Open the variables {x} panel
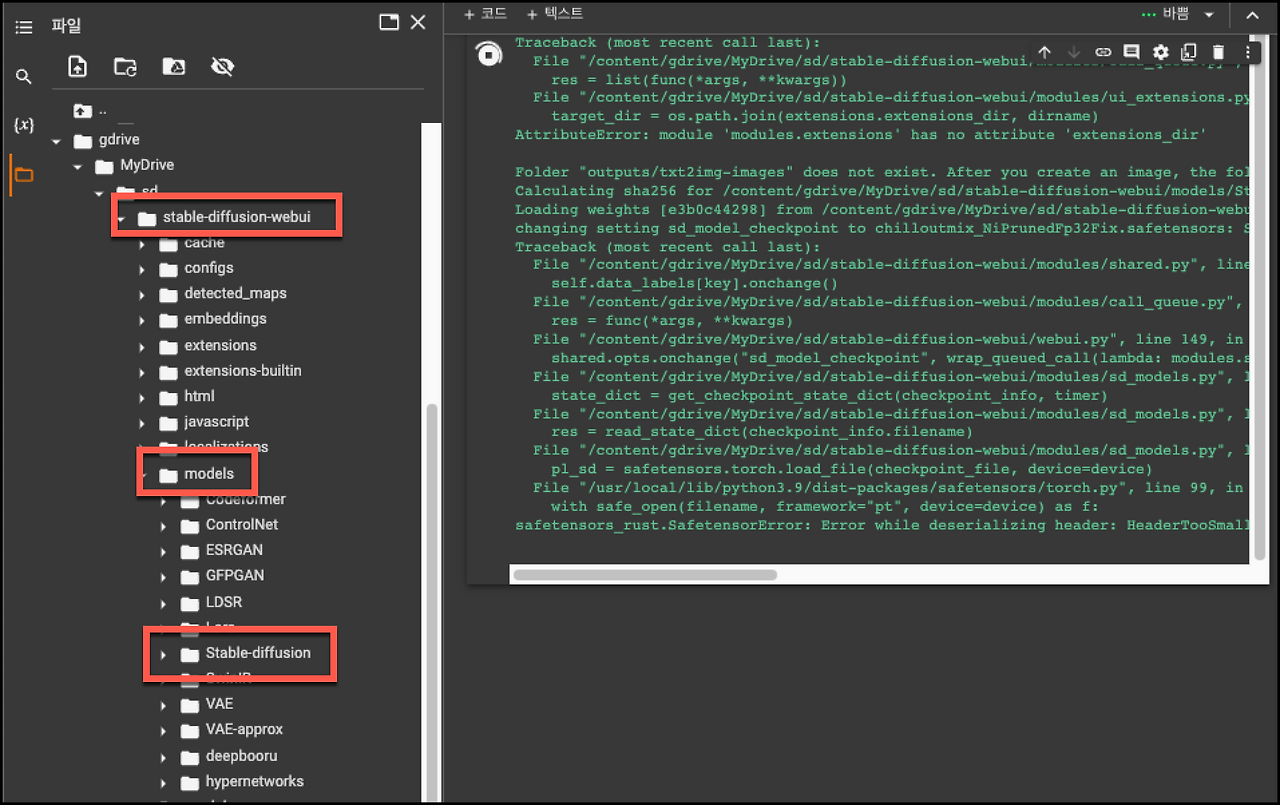The height and width of the screenshot is (805, 1280). 24,125
